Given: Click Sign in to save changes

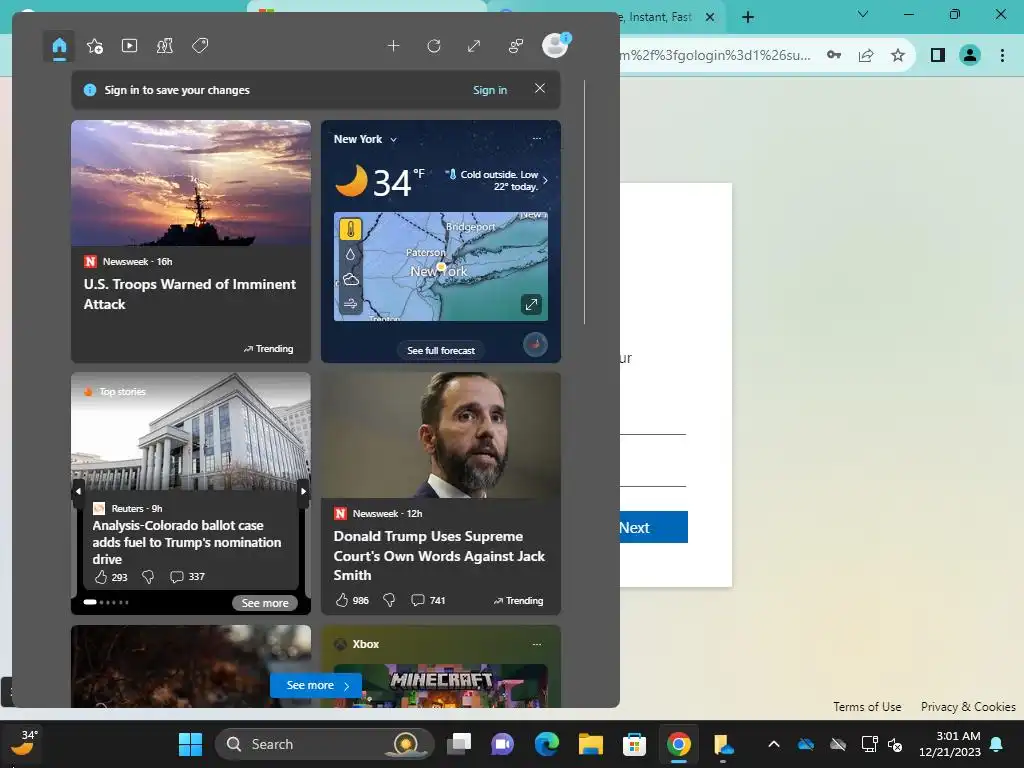Looking at the screenshot, I should [x=490, y=90].
